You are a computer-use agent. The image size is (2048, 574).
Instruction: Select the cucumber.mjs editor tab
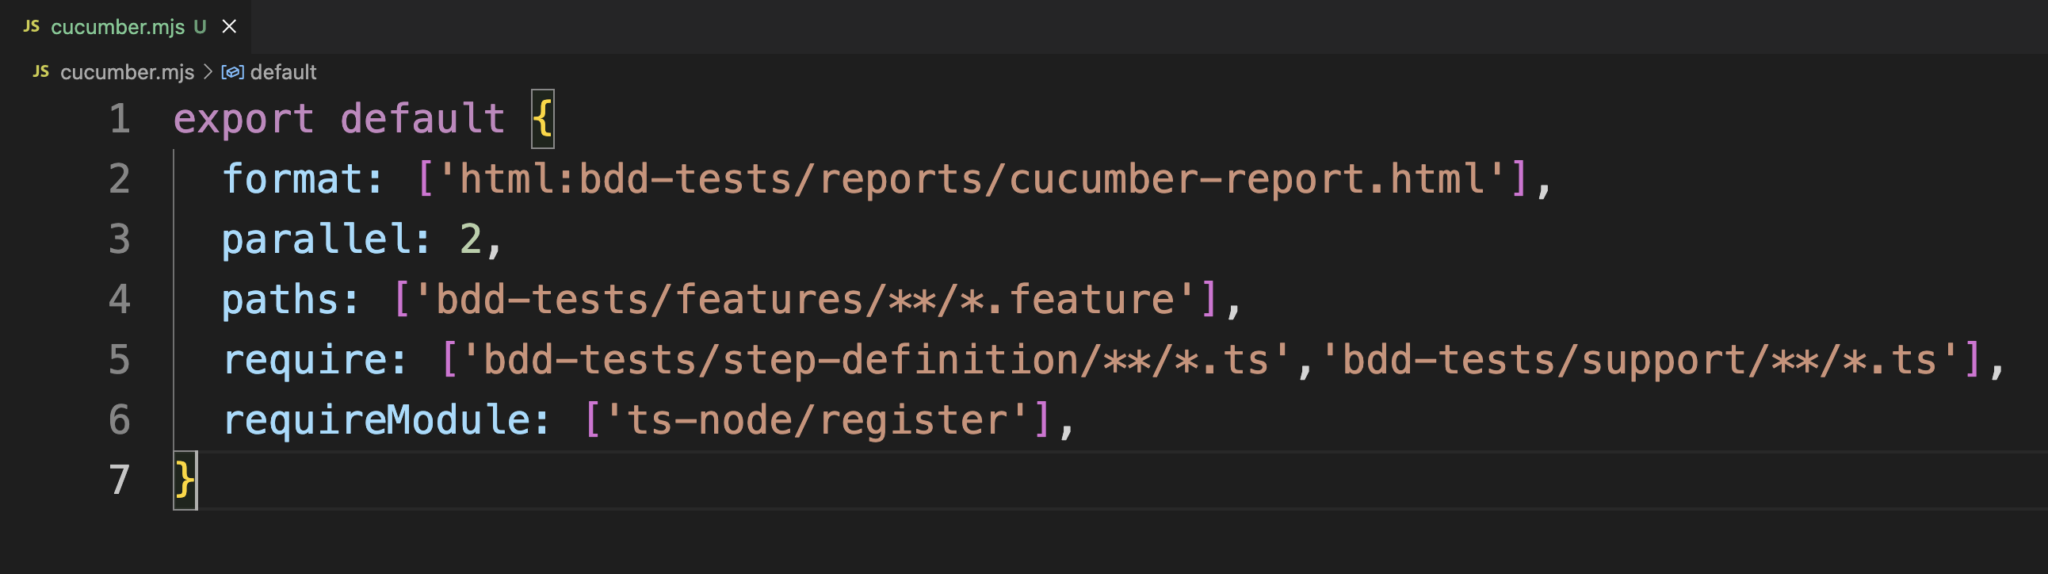[x=117, y=27]
